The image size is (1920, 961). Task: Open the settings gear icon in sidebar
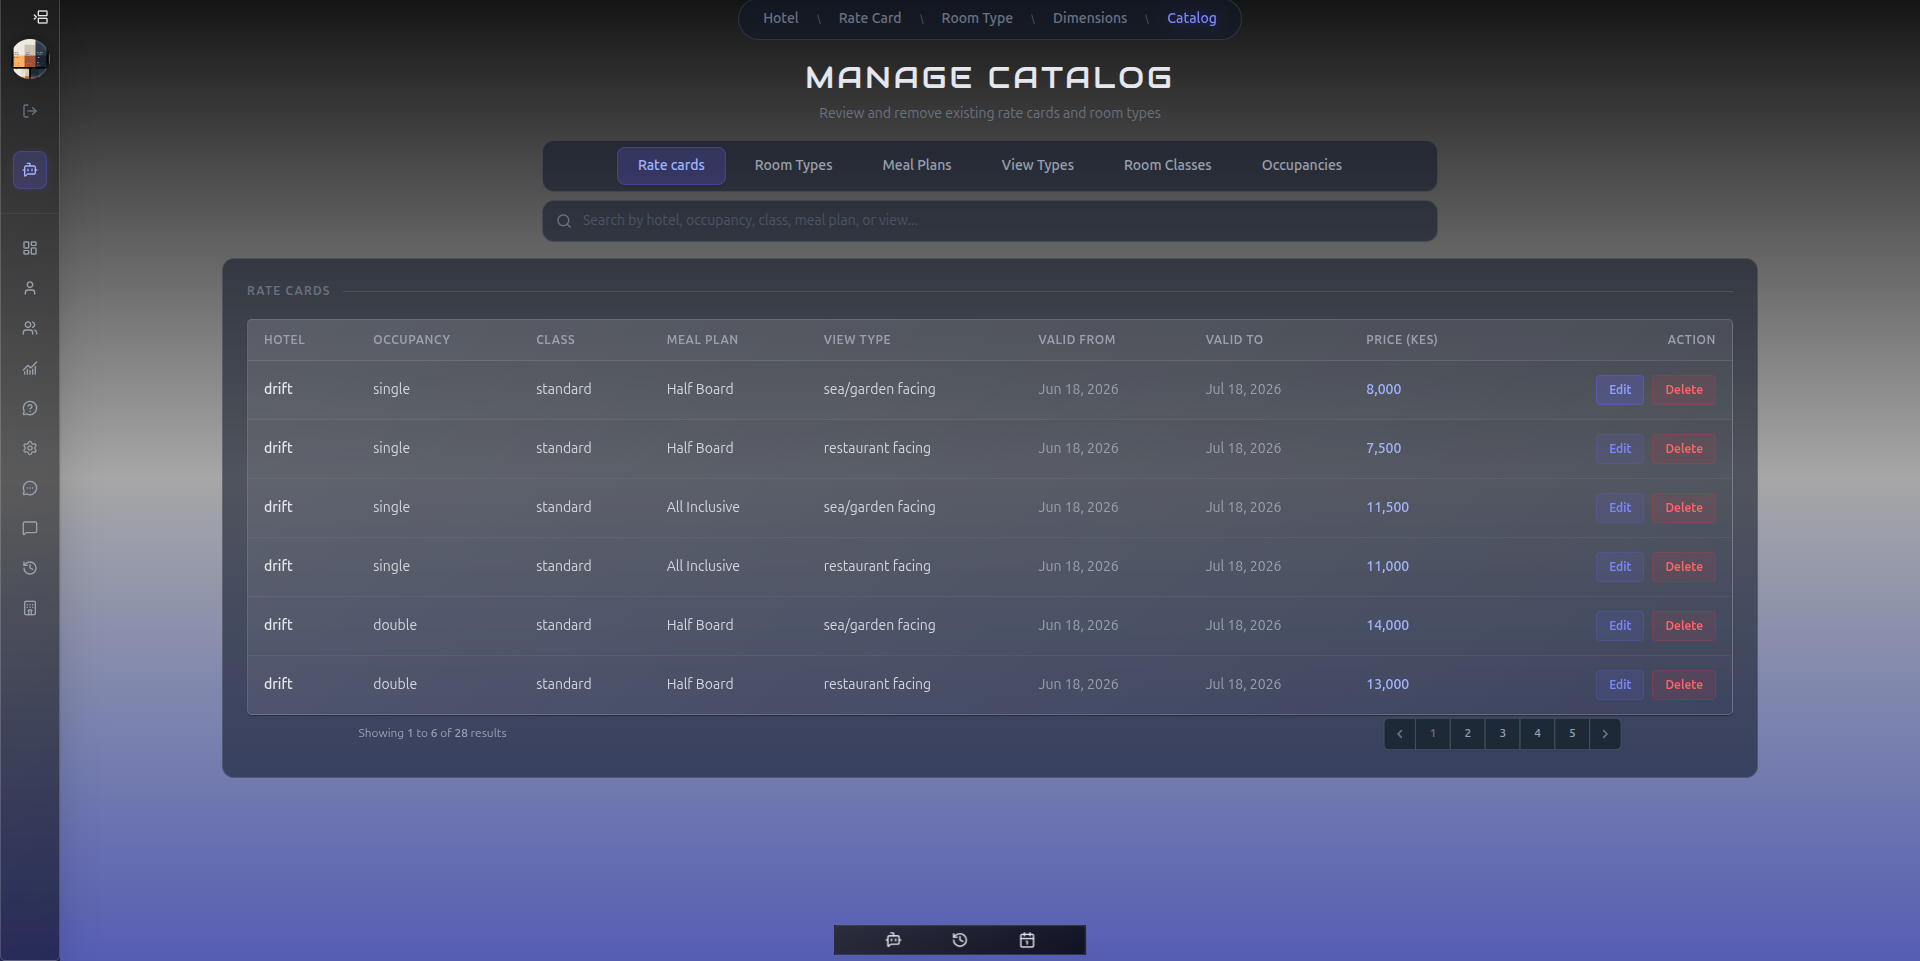30,448
